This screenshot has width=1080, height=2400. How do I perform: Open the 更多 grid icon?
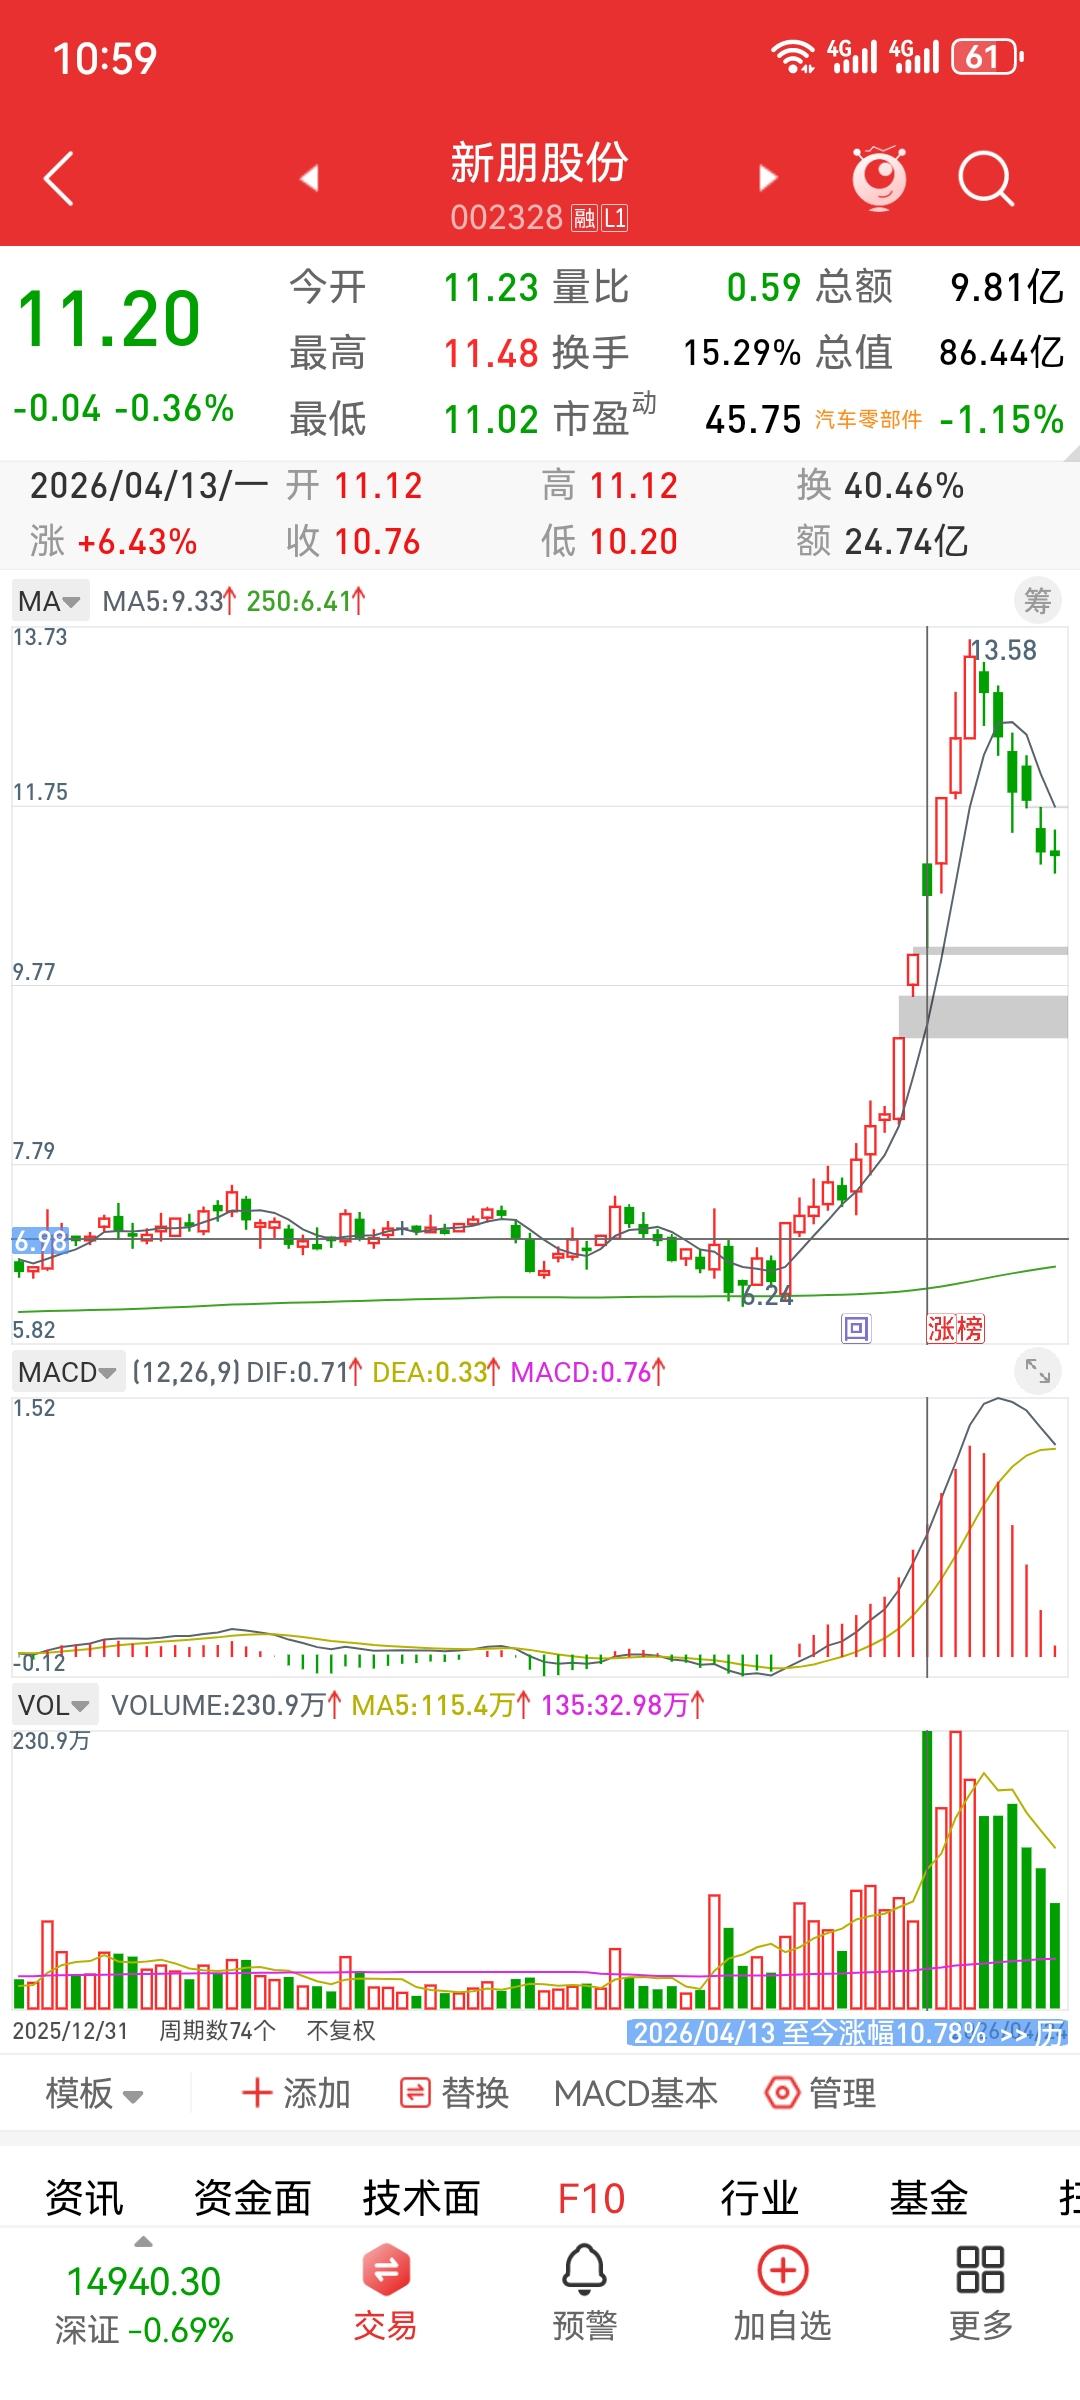tap(980, 2269)
